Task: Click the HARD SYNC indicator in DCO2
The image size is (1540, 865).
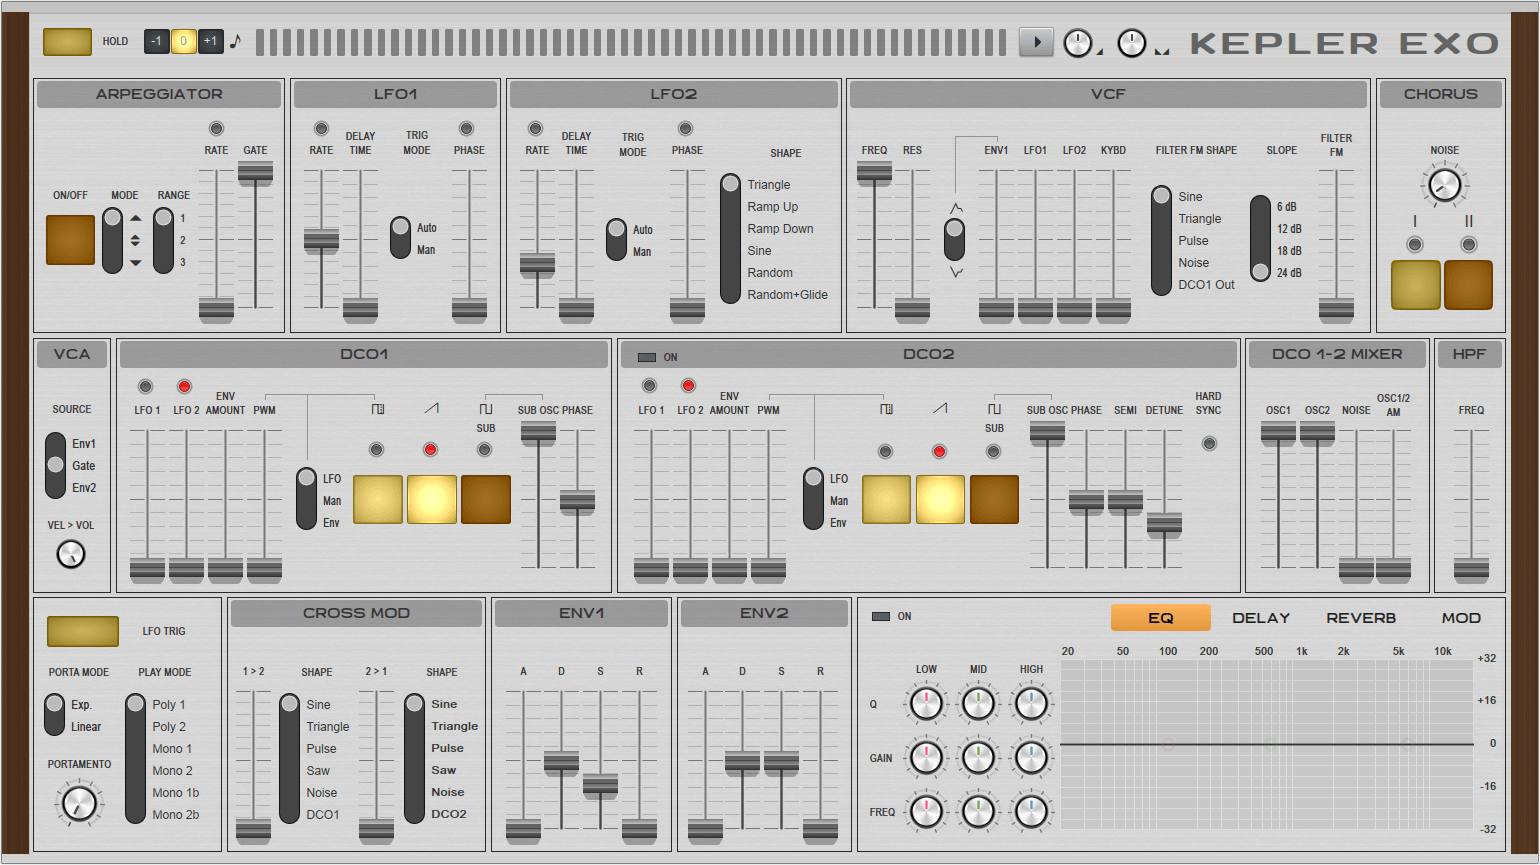Action: (1209, 443)
